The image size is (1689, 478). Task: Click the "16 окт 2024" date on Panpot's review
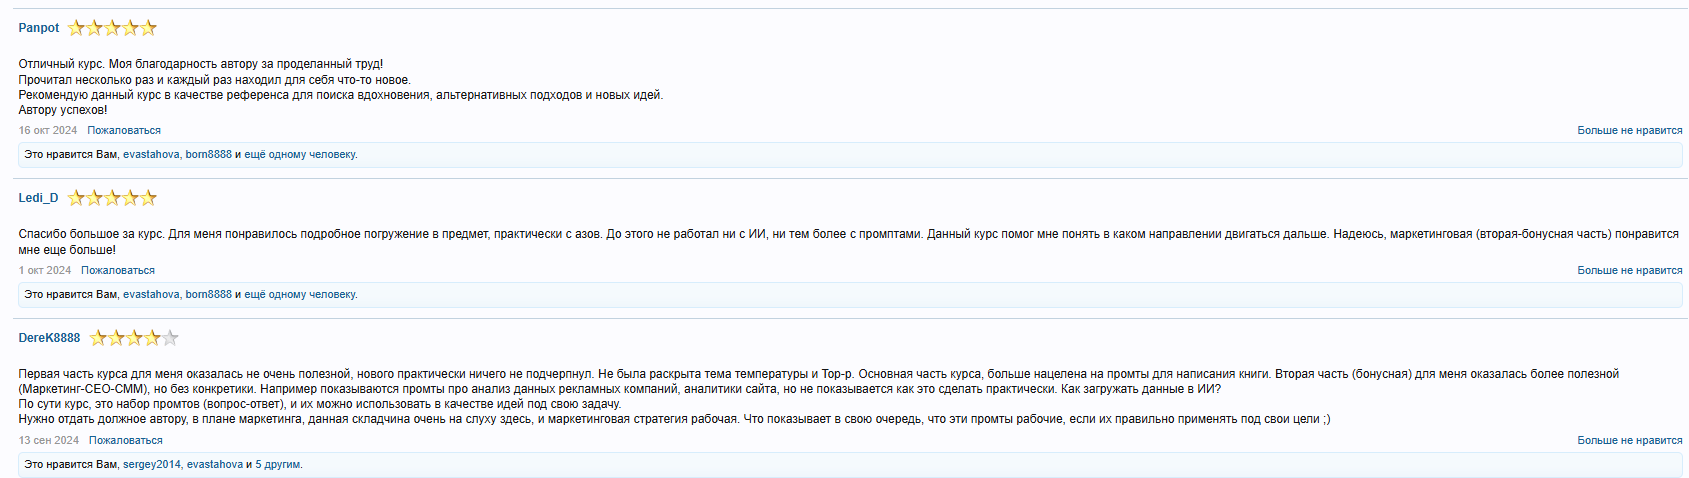pyautogui.click(x=48, y=131)
